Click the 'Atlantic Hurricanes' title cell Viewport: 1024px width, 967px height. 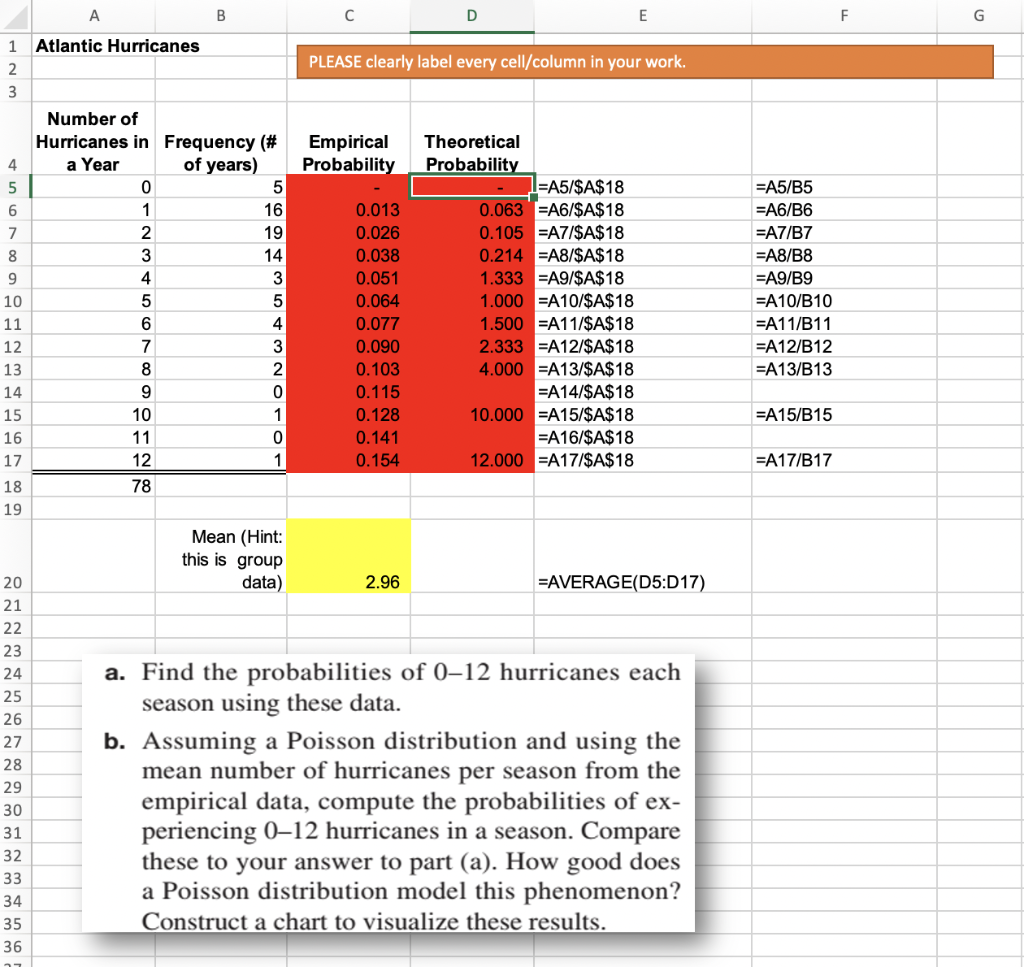[118, 46]
